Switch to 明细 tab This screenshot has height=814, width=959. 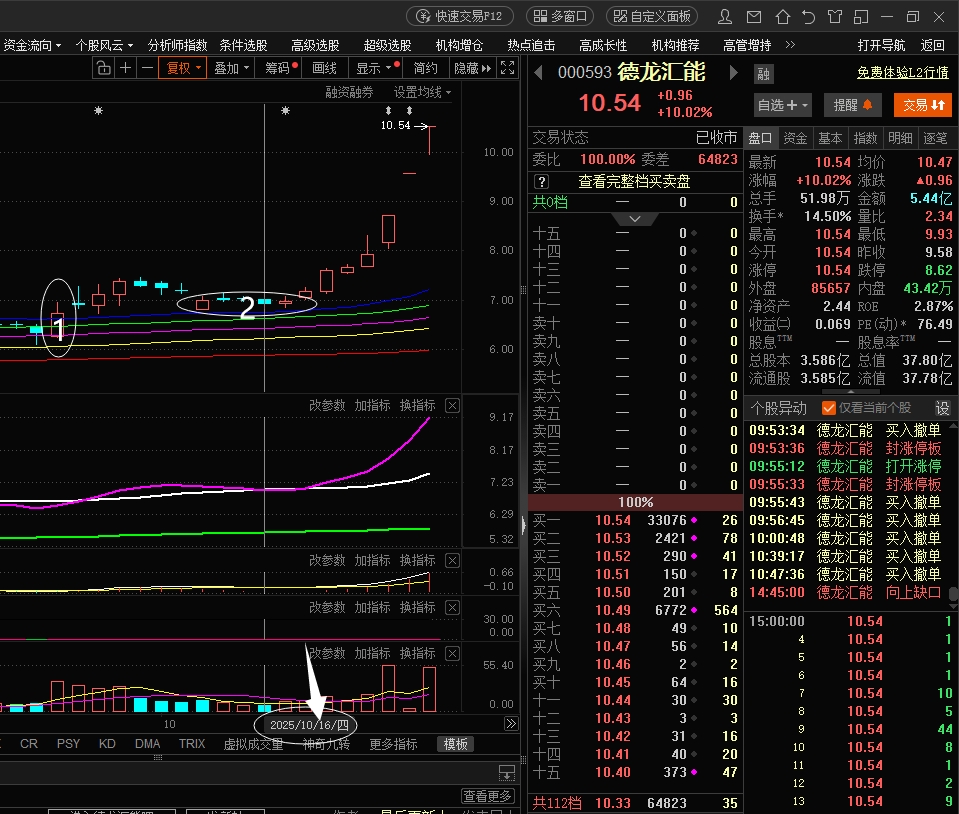tap(900, 138)
